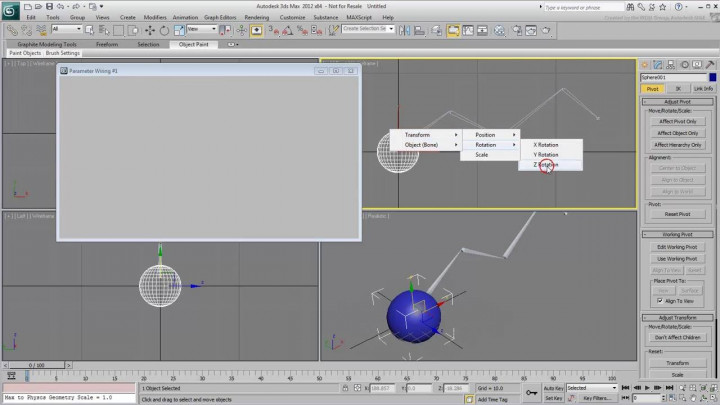The height and width of the screenshot is (405, 720).
Task: Open the Display command panel tab
Action: tap(697, 65)
